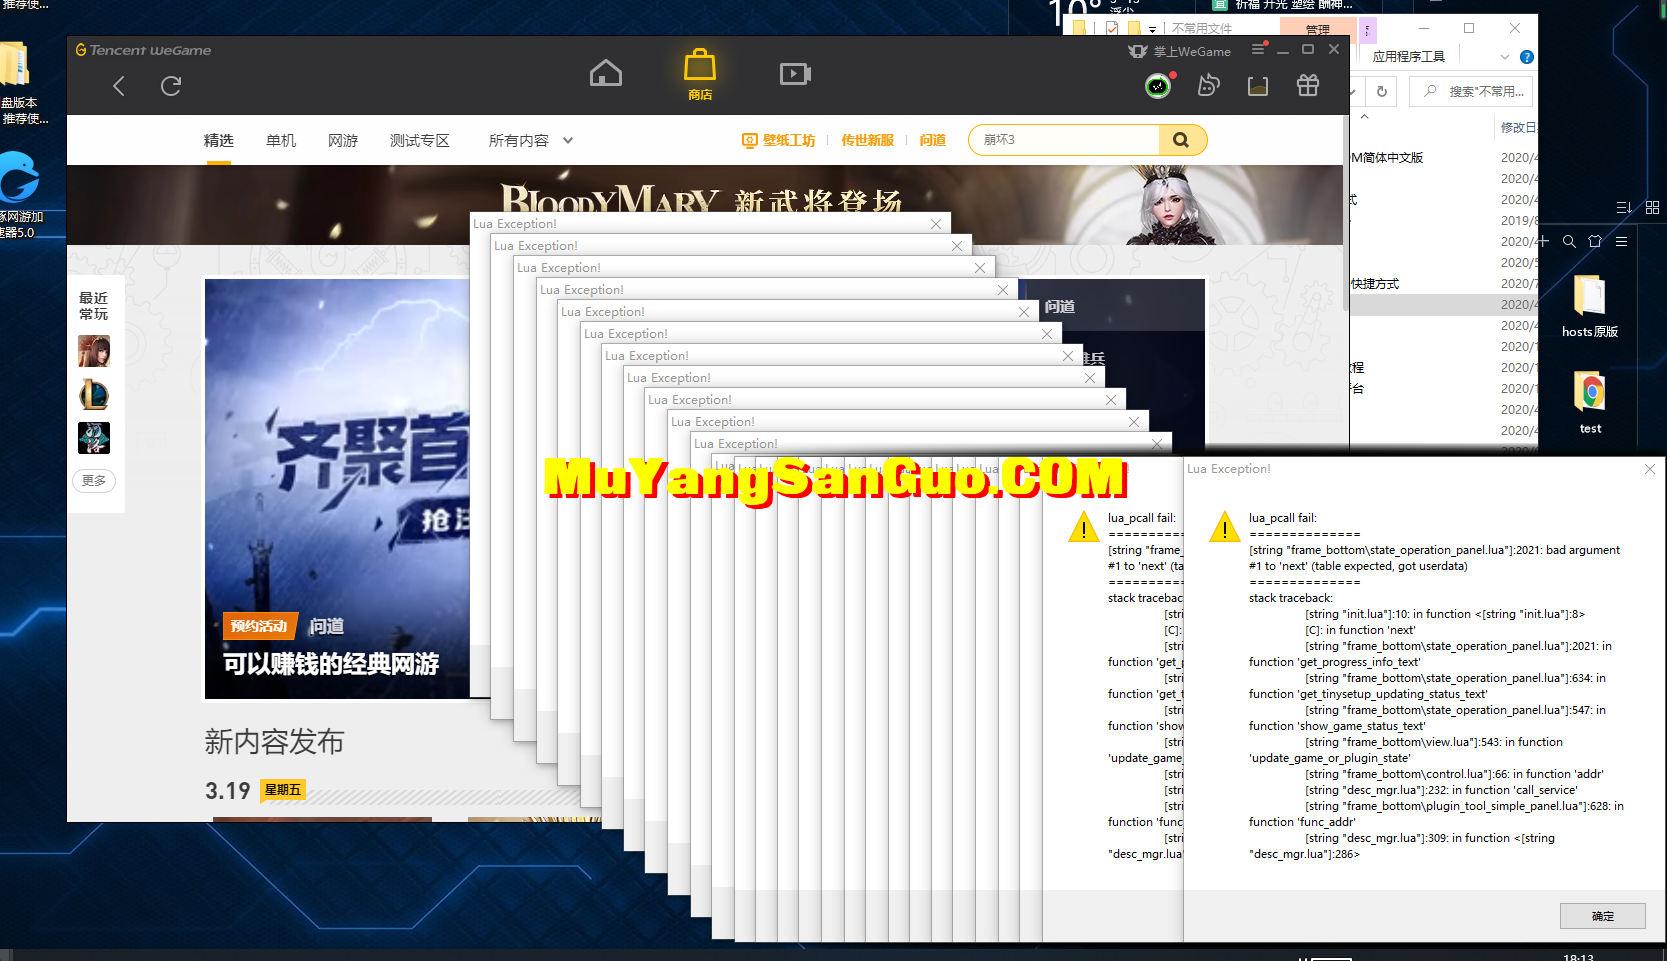
Task: Click the desktop sort order icon
Action: pos(1624,207)
